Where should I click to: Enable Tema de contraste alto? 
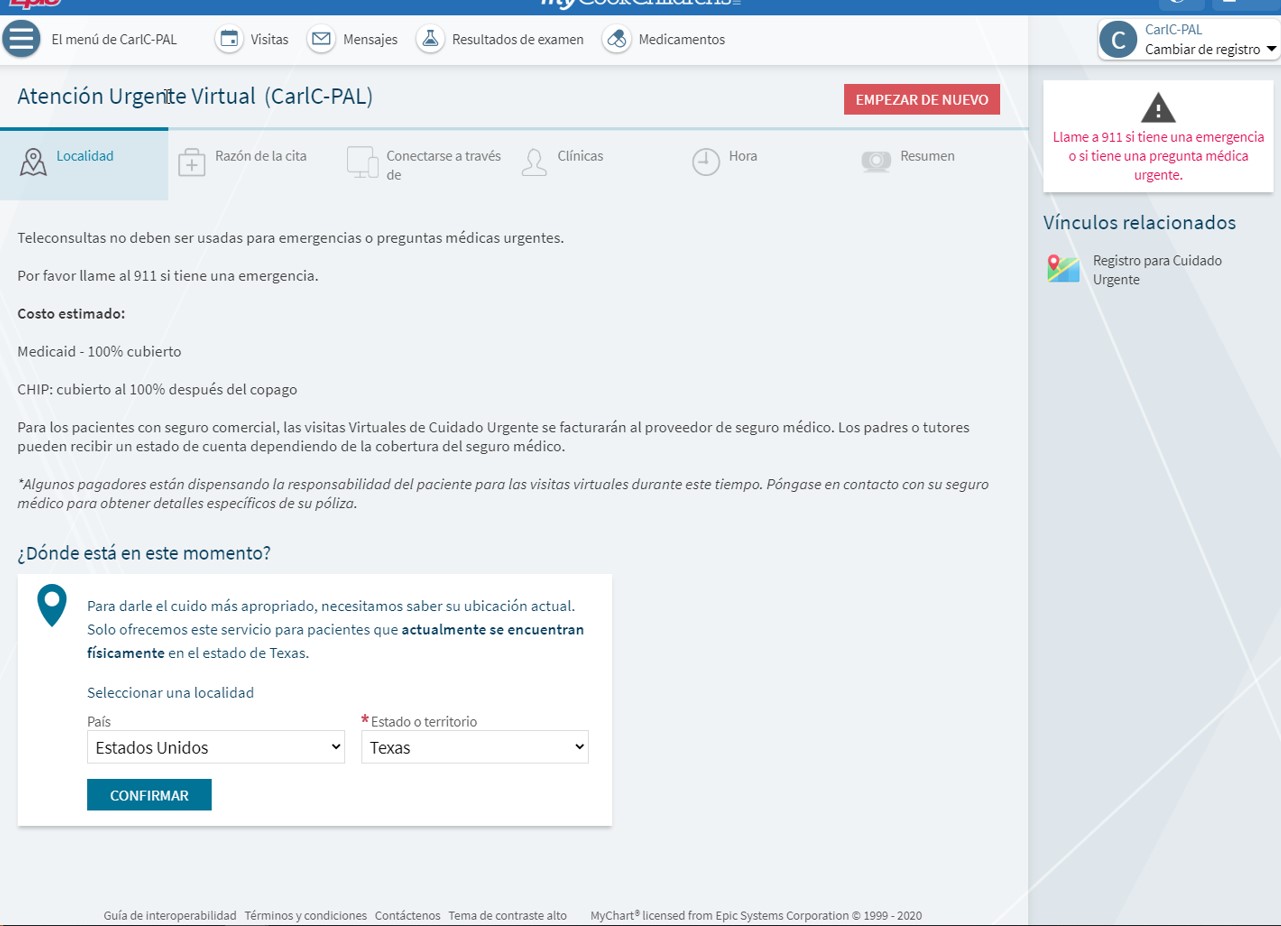click(507, 915)
